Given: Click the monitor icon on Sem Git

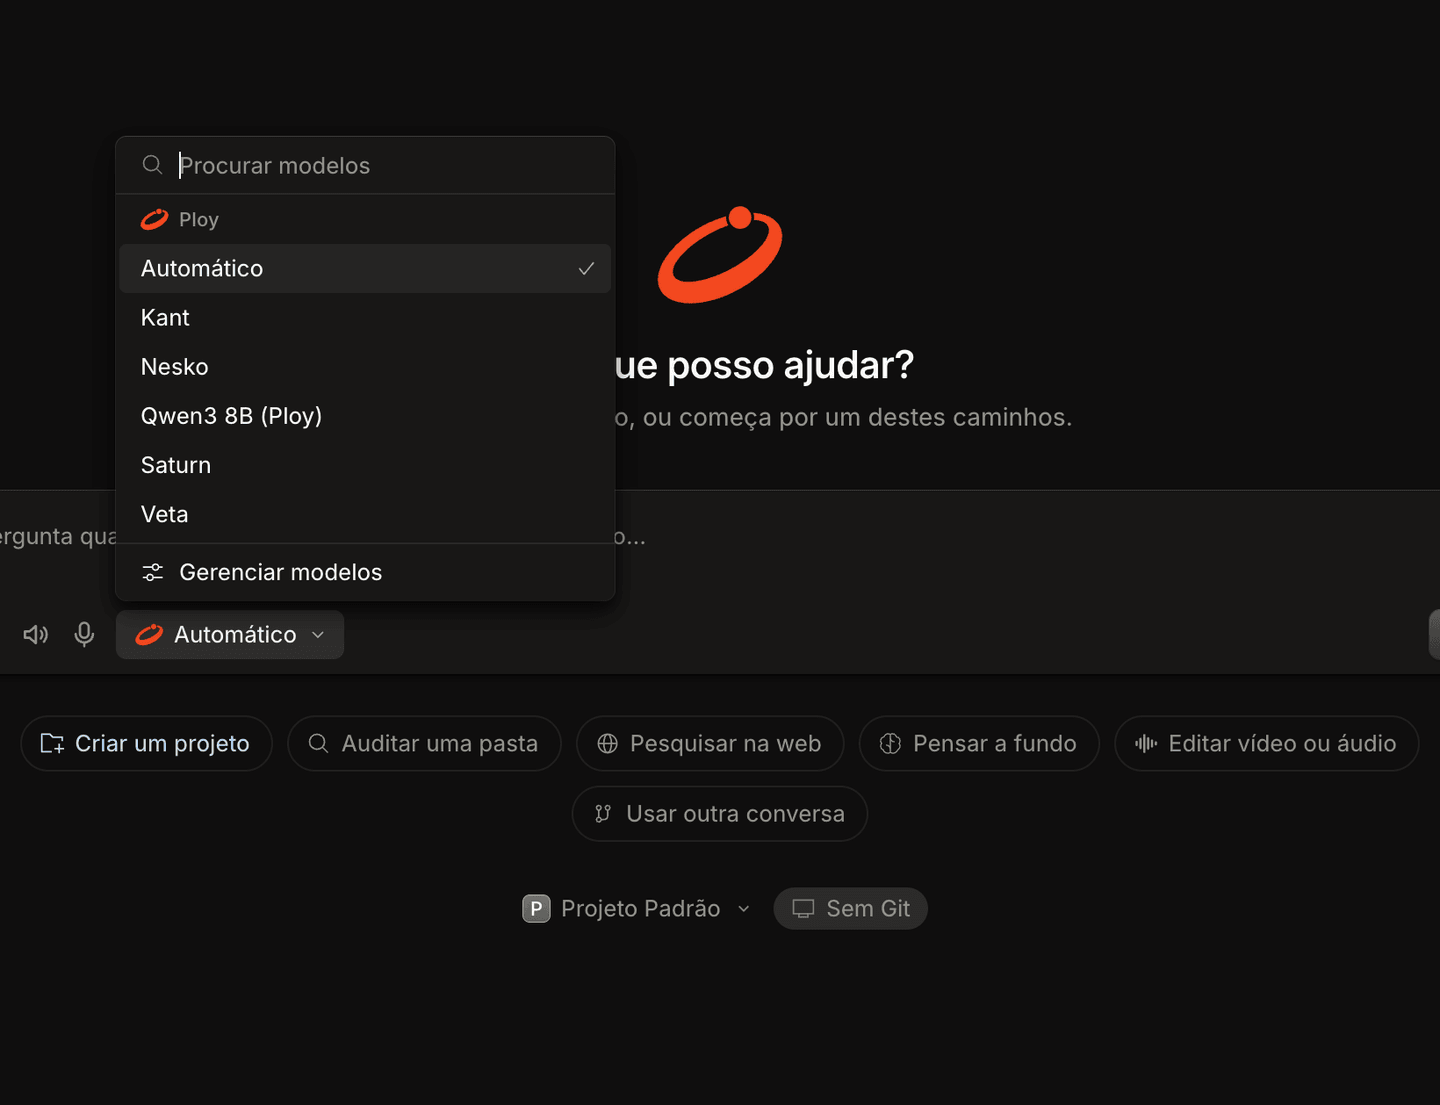Looking at the screenshot, I should pyautogui.click(x=803, y=908).
